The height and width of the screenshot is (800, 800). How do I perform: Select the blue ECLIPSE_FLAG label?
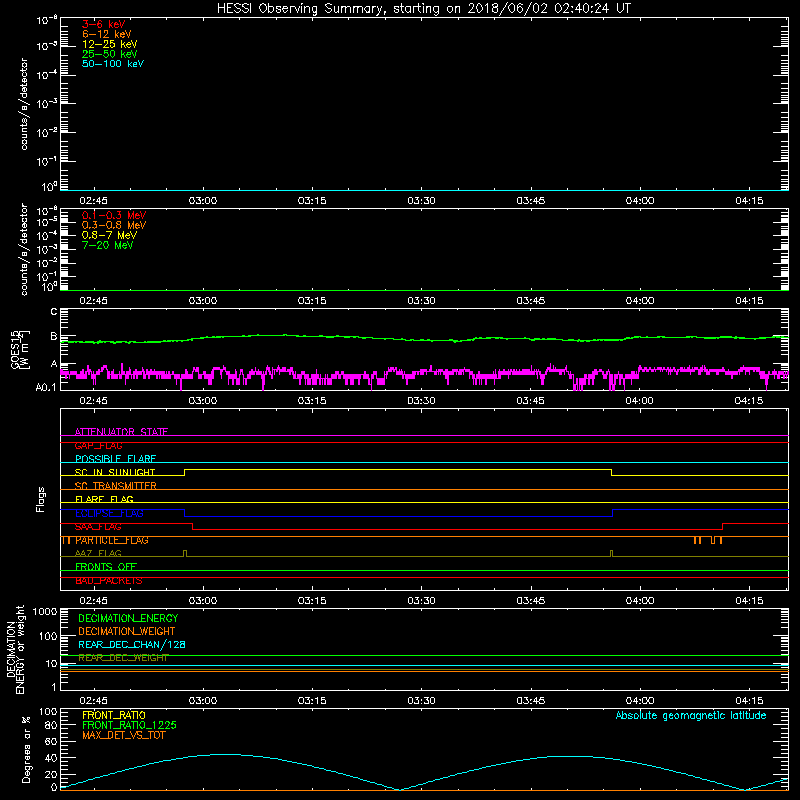pyautogui.click(x=109, y=513)
